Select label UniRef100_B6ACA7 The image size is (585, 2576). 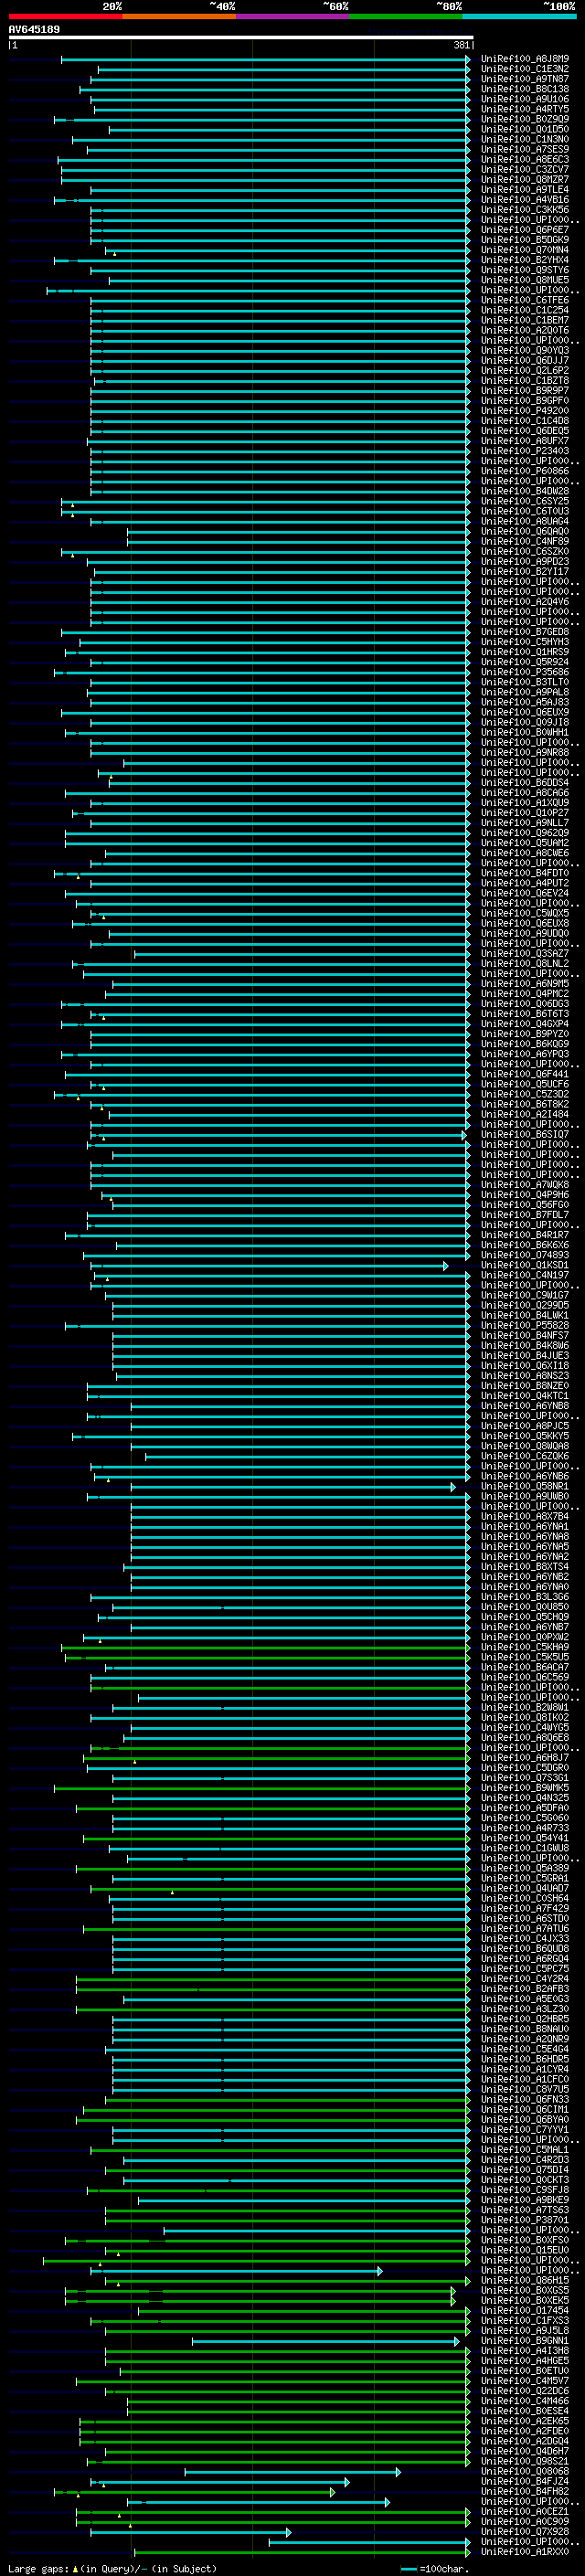524,1667
